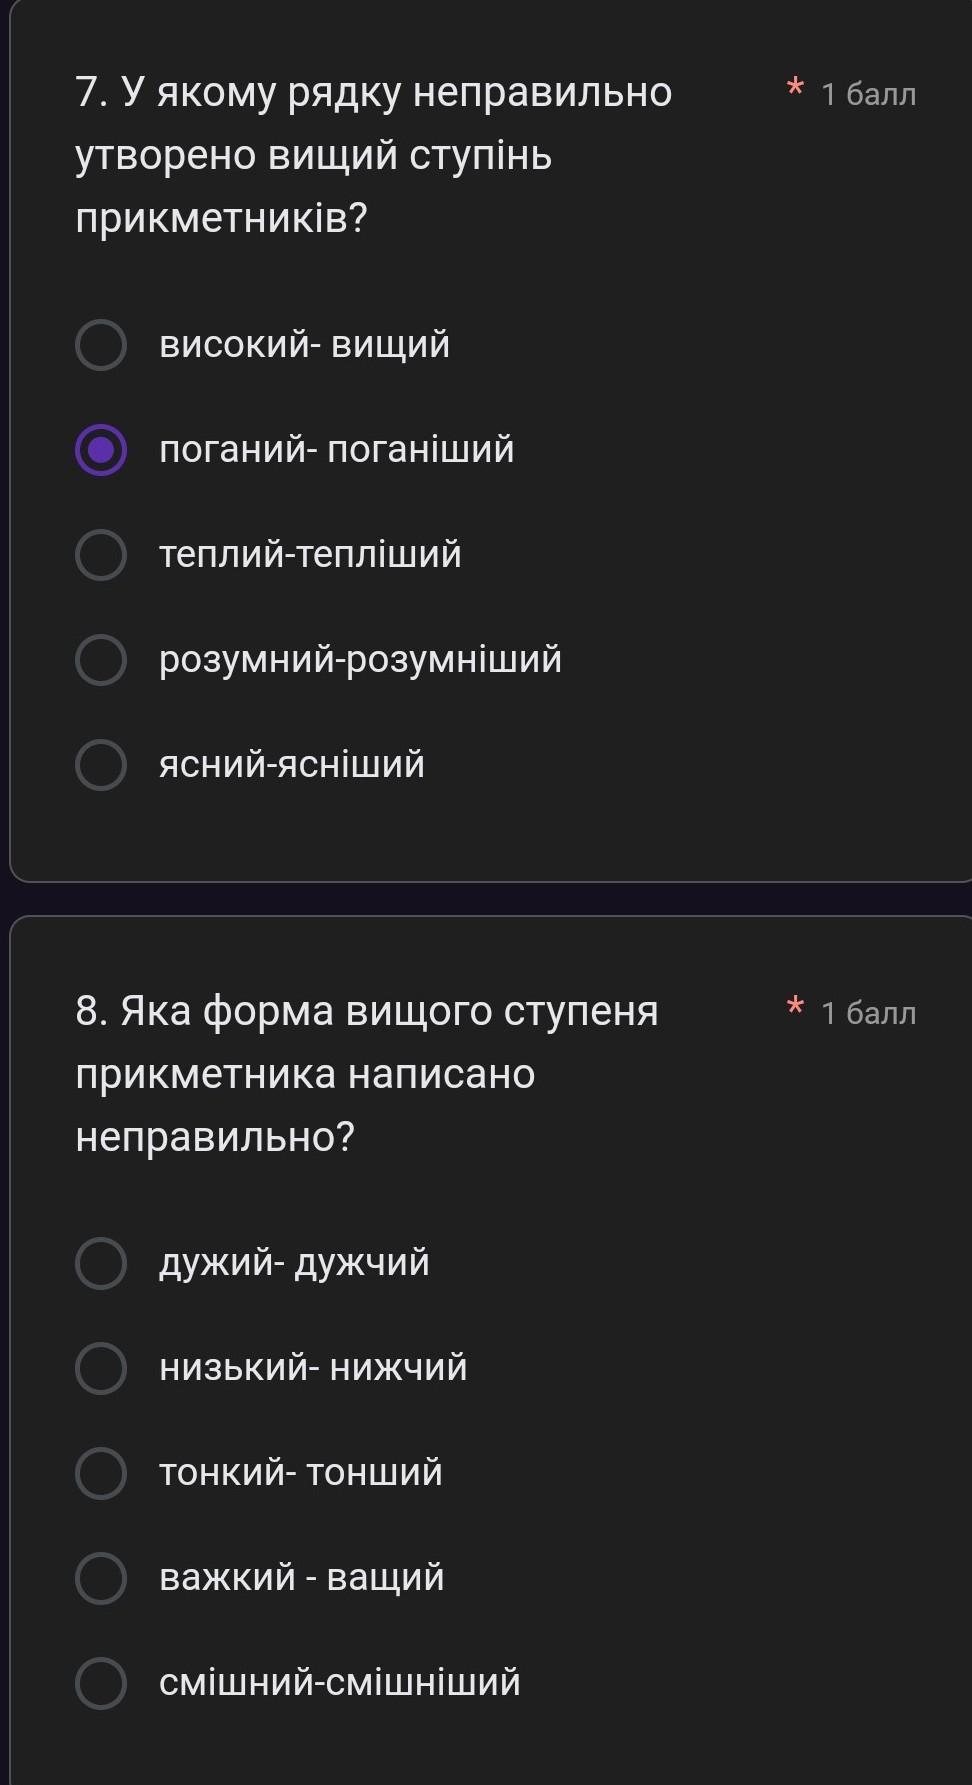Click the ясний-ясніший answer label
This screenshot has width=972, height=1785.
pos(292,765)
